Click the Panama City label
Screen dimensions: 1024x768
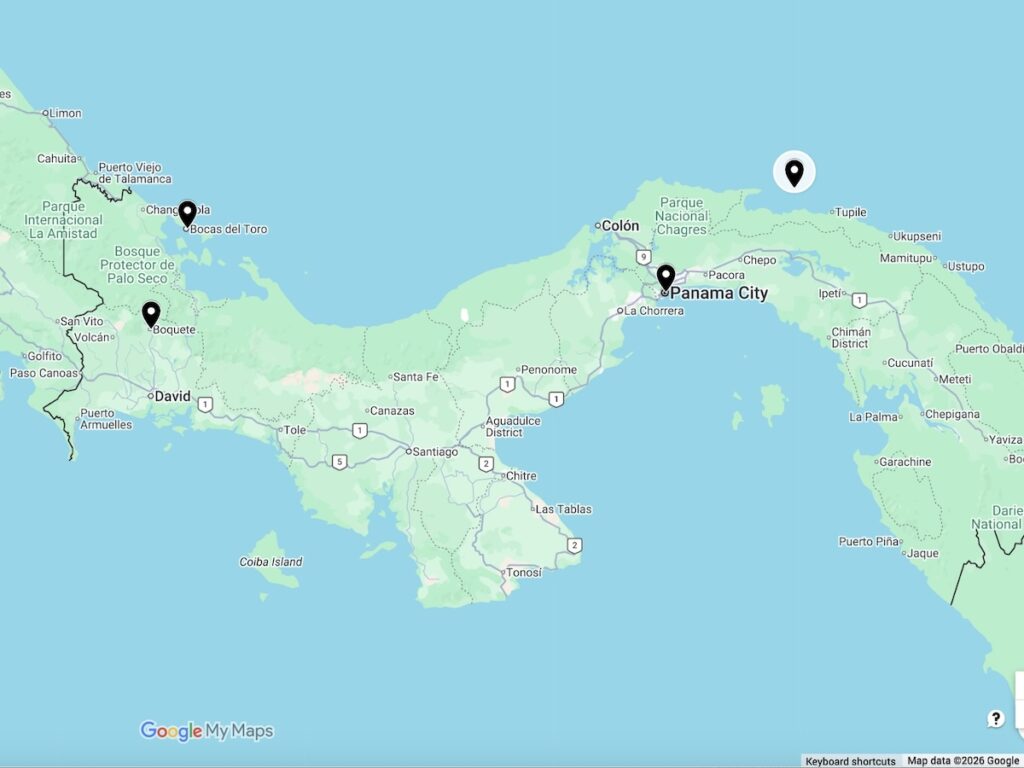pos(719,293)
